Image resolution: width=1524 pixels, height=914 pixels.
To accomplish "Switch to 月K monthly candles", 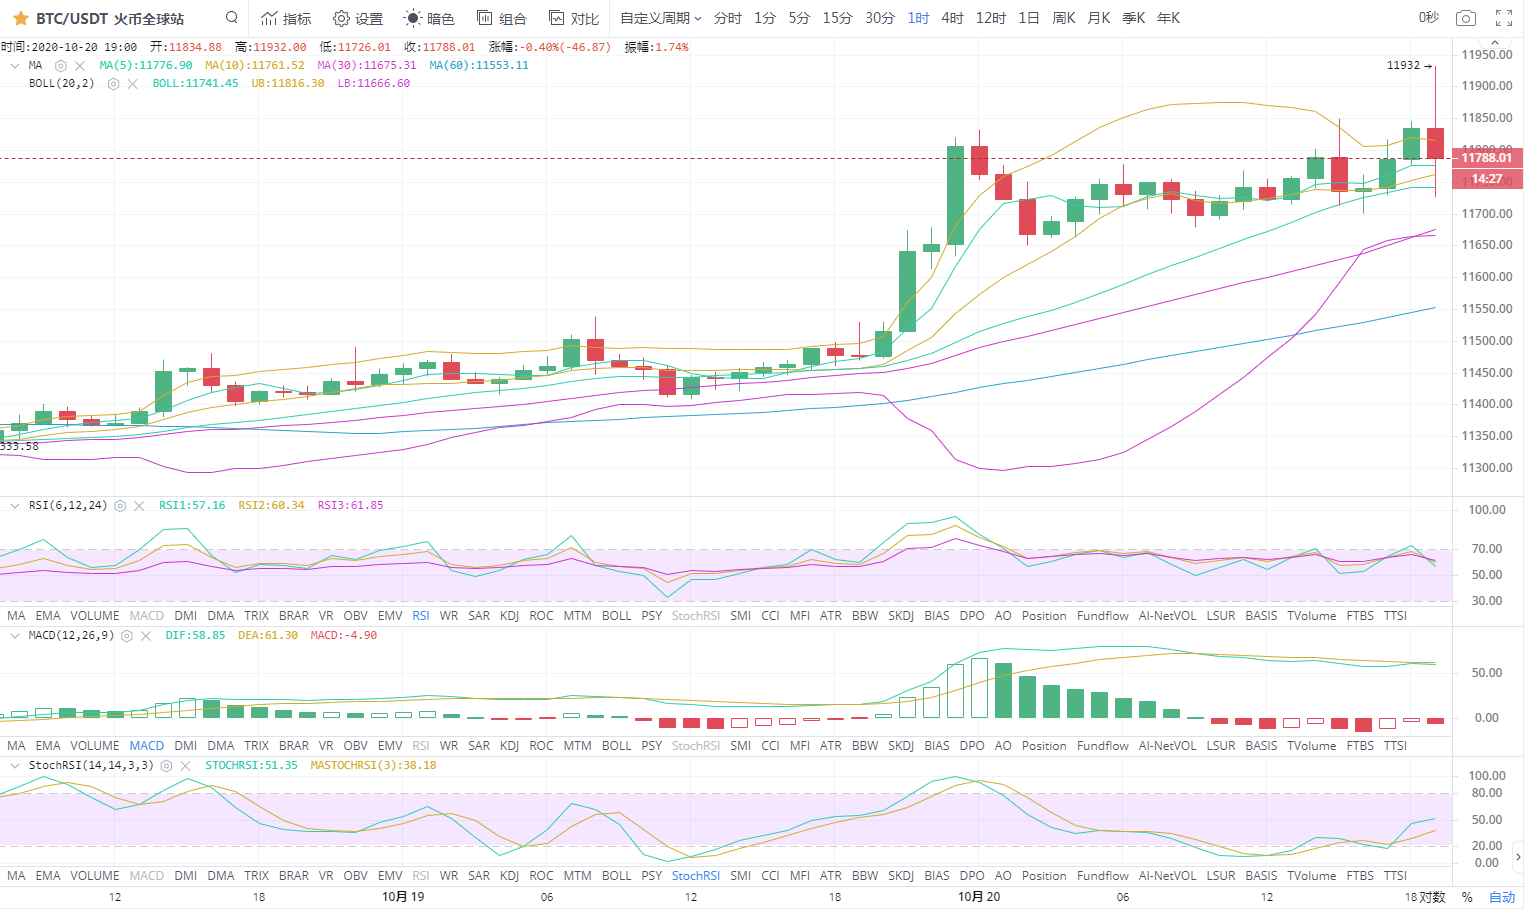I will (x=1099, y=18).
